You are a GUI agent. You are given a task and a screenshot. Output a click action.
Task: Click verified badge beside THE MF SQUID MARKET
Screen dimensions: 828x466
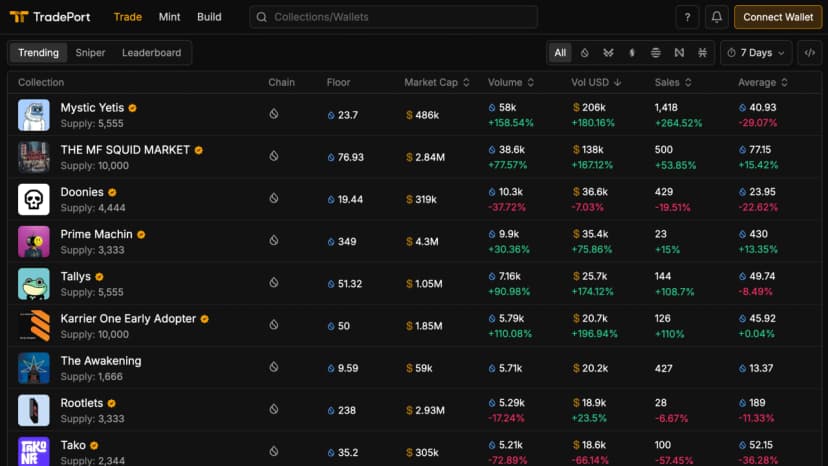coord(199,150)
